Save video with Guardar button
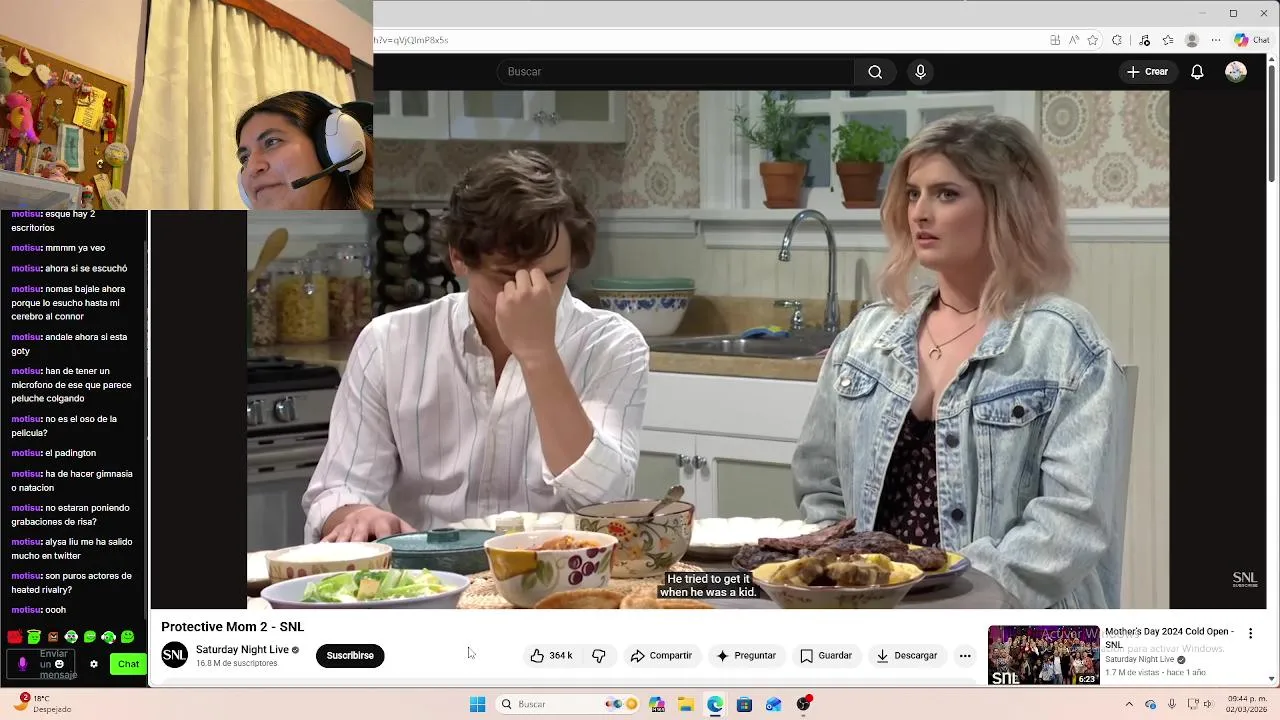This screenshot has height=720, width=1280. click(826, 656)
